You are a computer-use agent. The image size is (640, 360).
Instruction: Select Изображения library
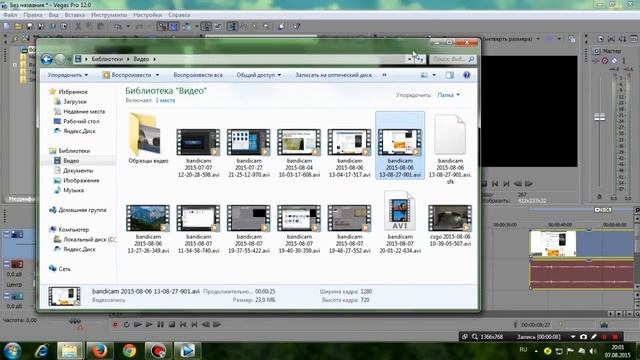pos(81,180)
